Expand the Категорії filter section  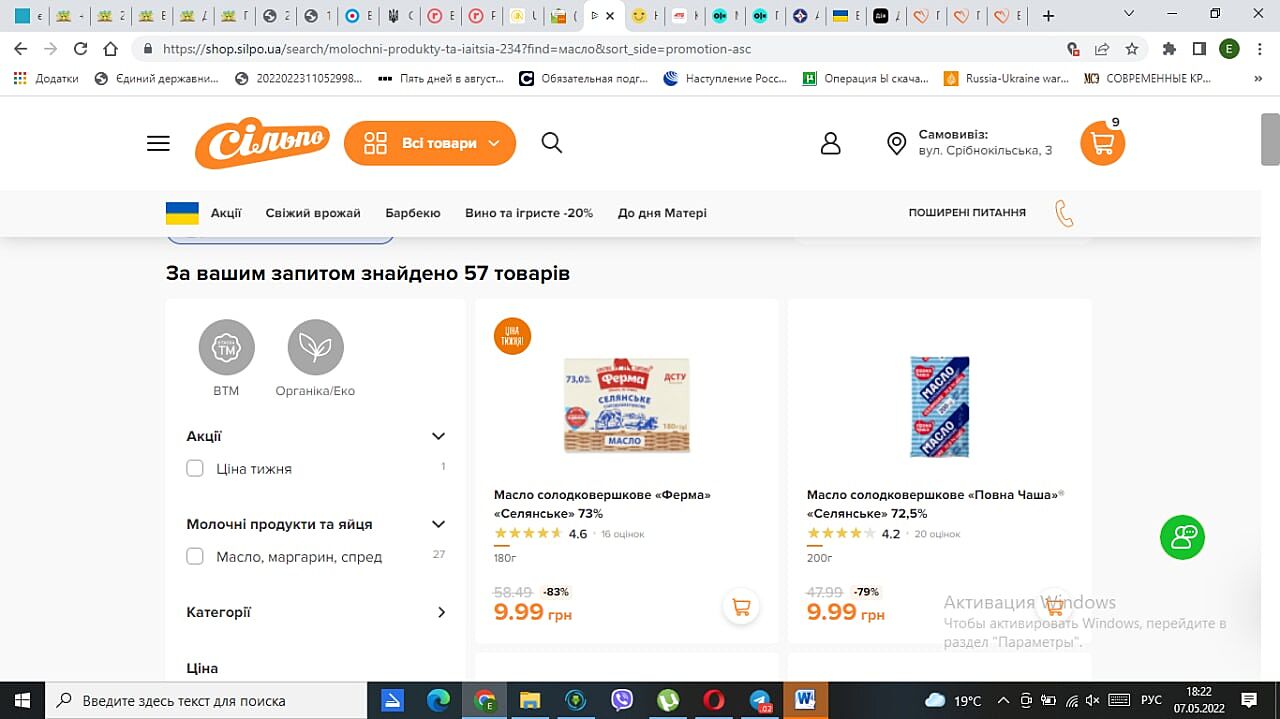[441, 612]
